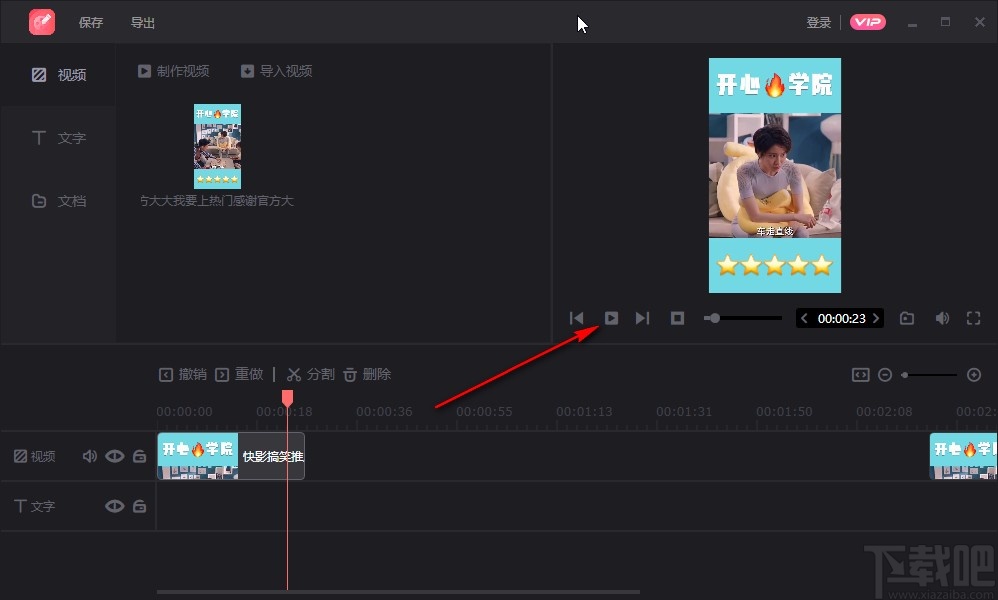
Task: Jump to previous frame in preview
Action: point(577,318)
